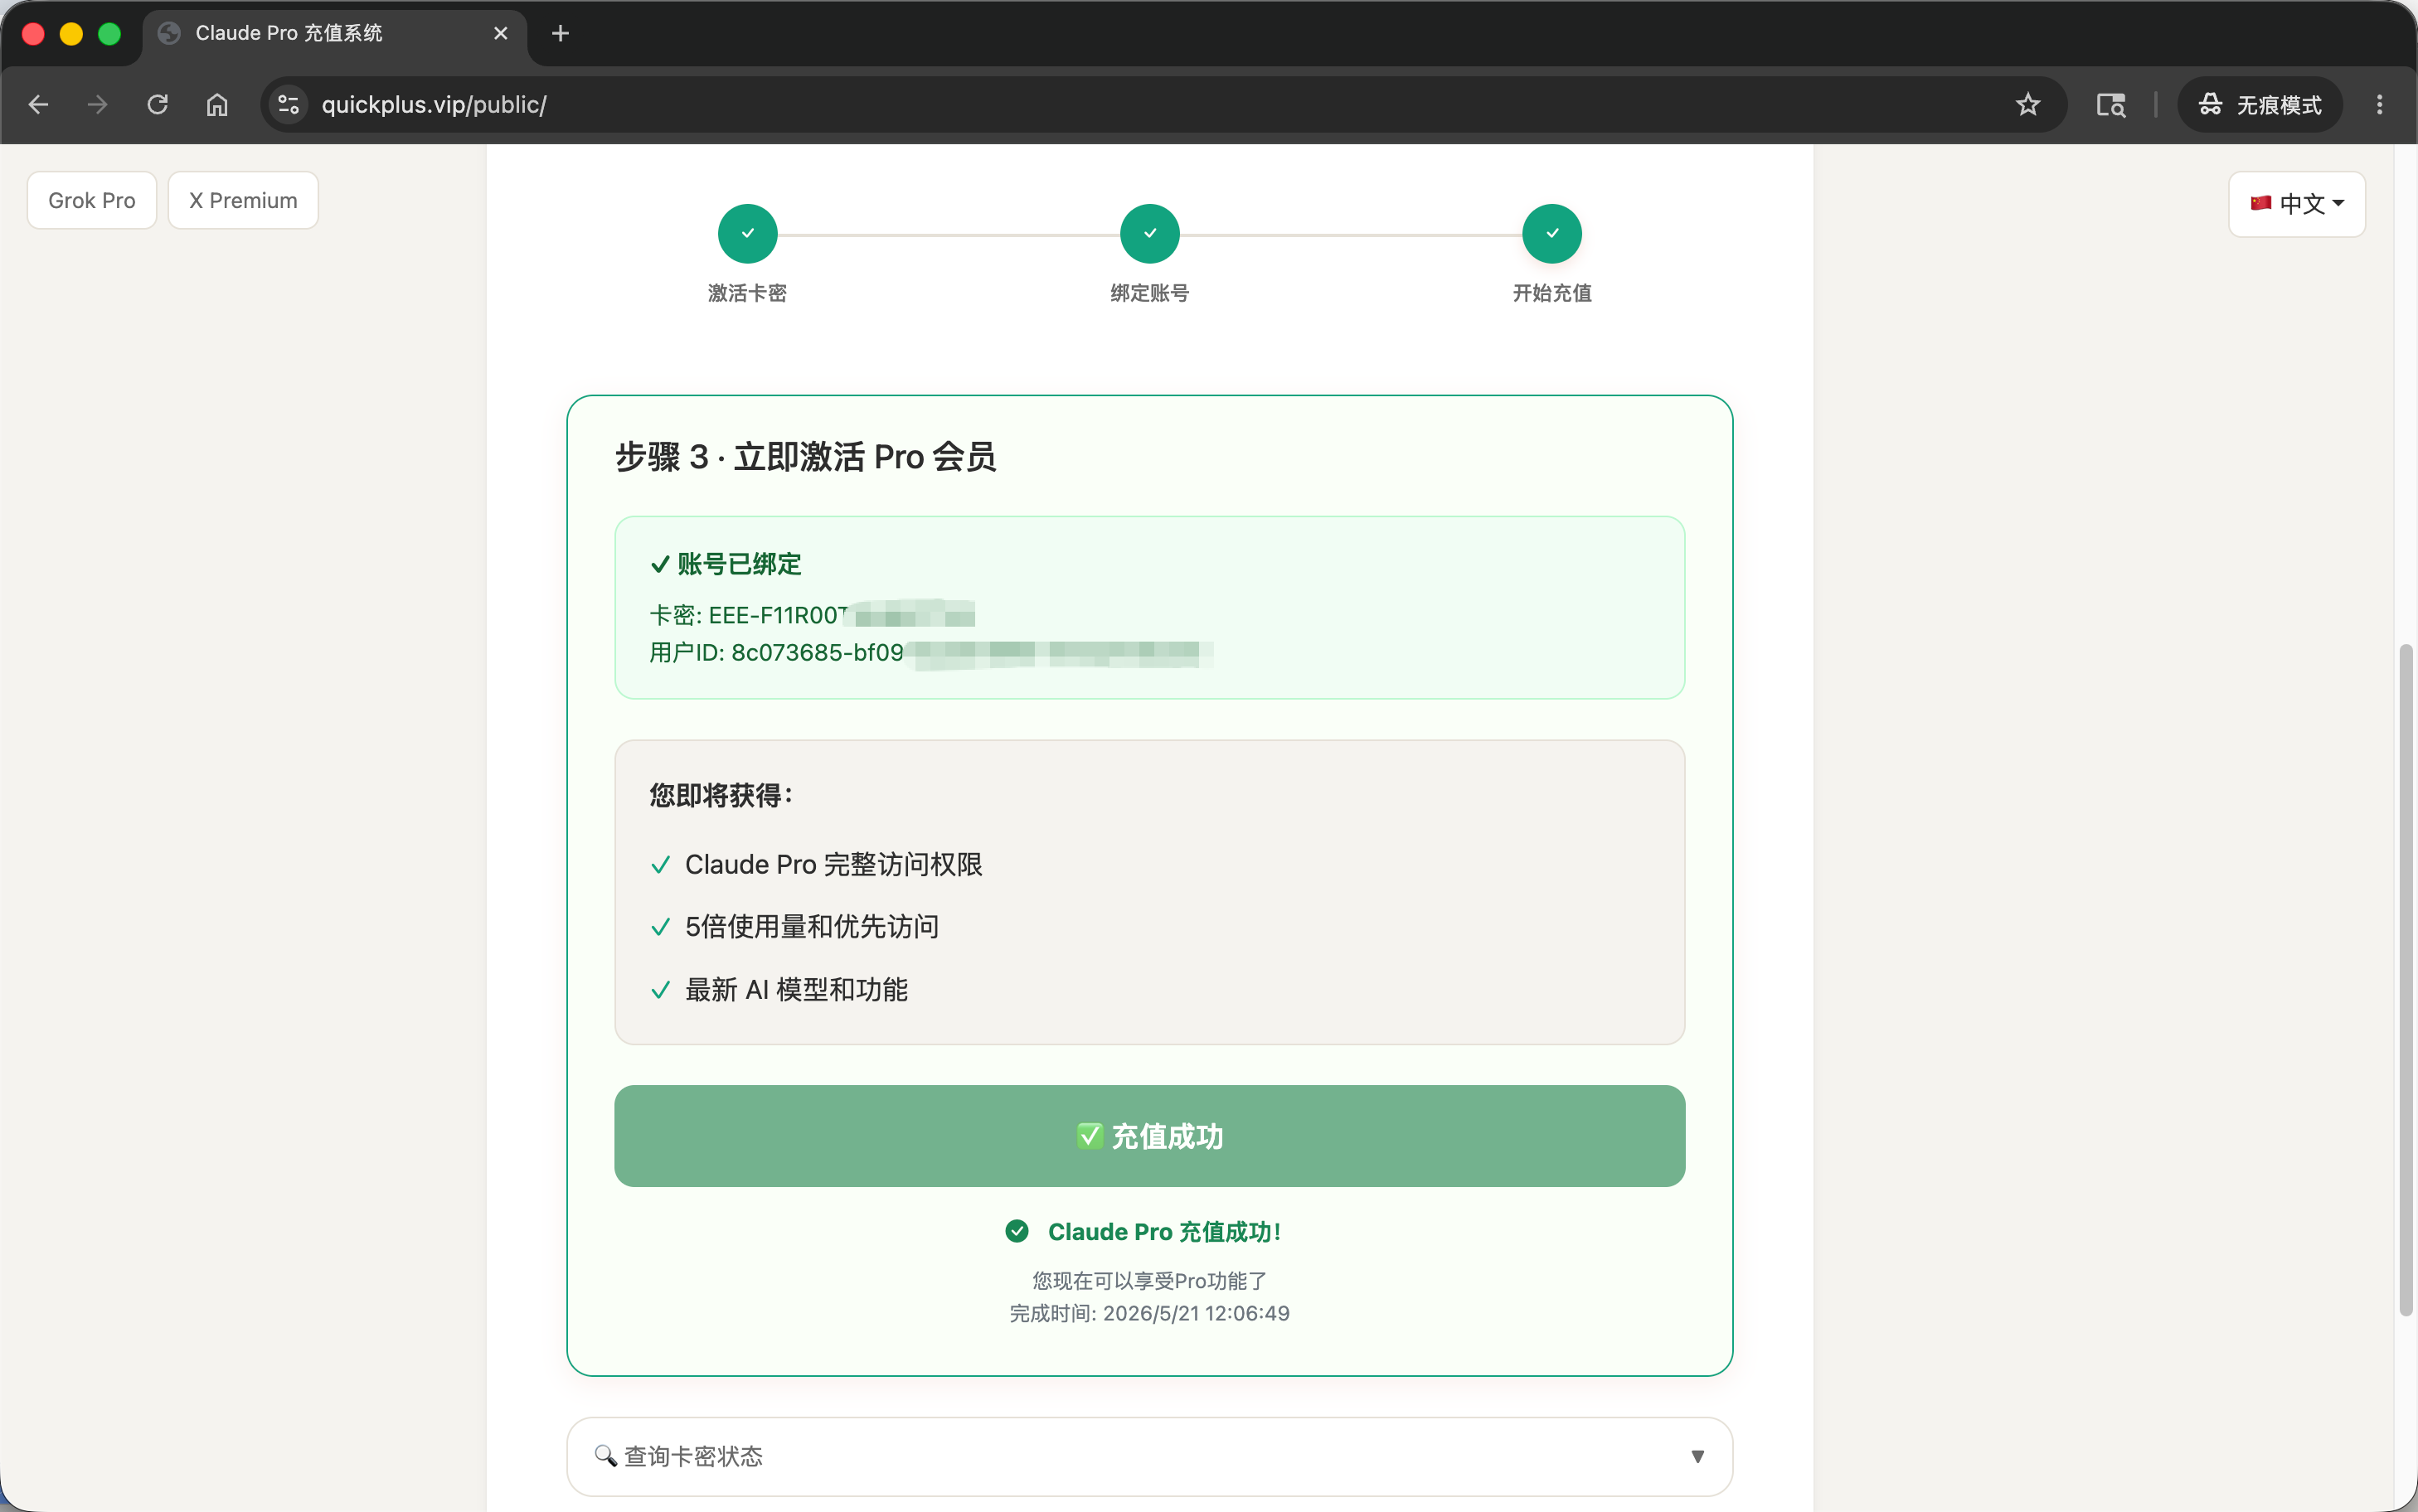Expand the 查询卡密状态 section
The width and height of the screenshot is (2418, 1512).
(x=1149, y=1456)
